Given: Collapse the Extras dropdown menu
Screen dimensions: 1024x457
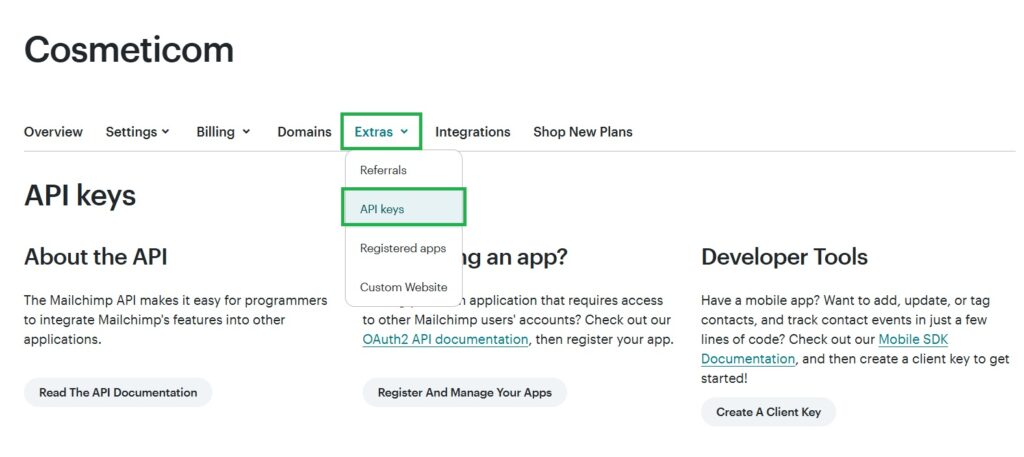Looking at the screenshot, I should tap(381, 132).
